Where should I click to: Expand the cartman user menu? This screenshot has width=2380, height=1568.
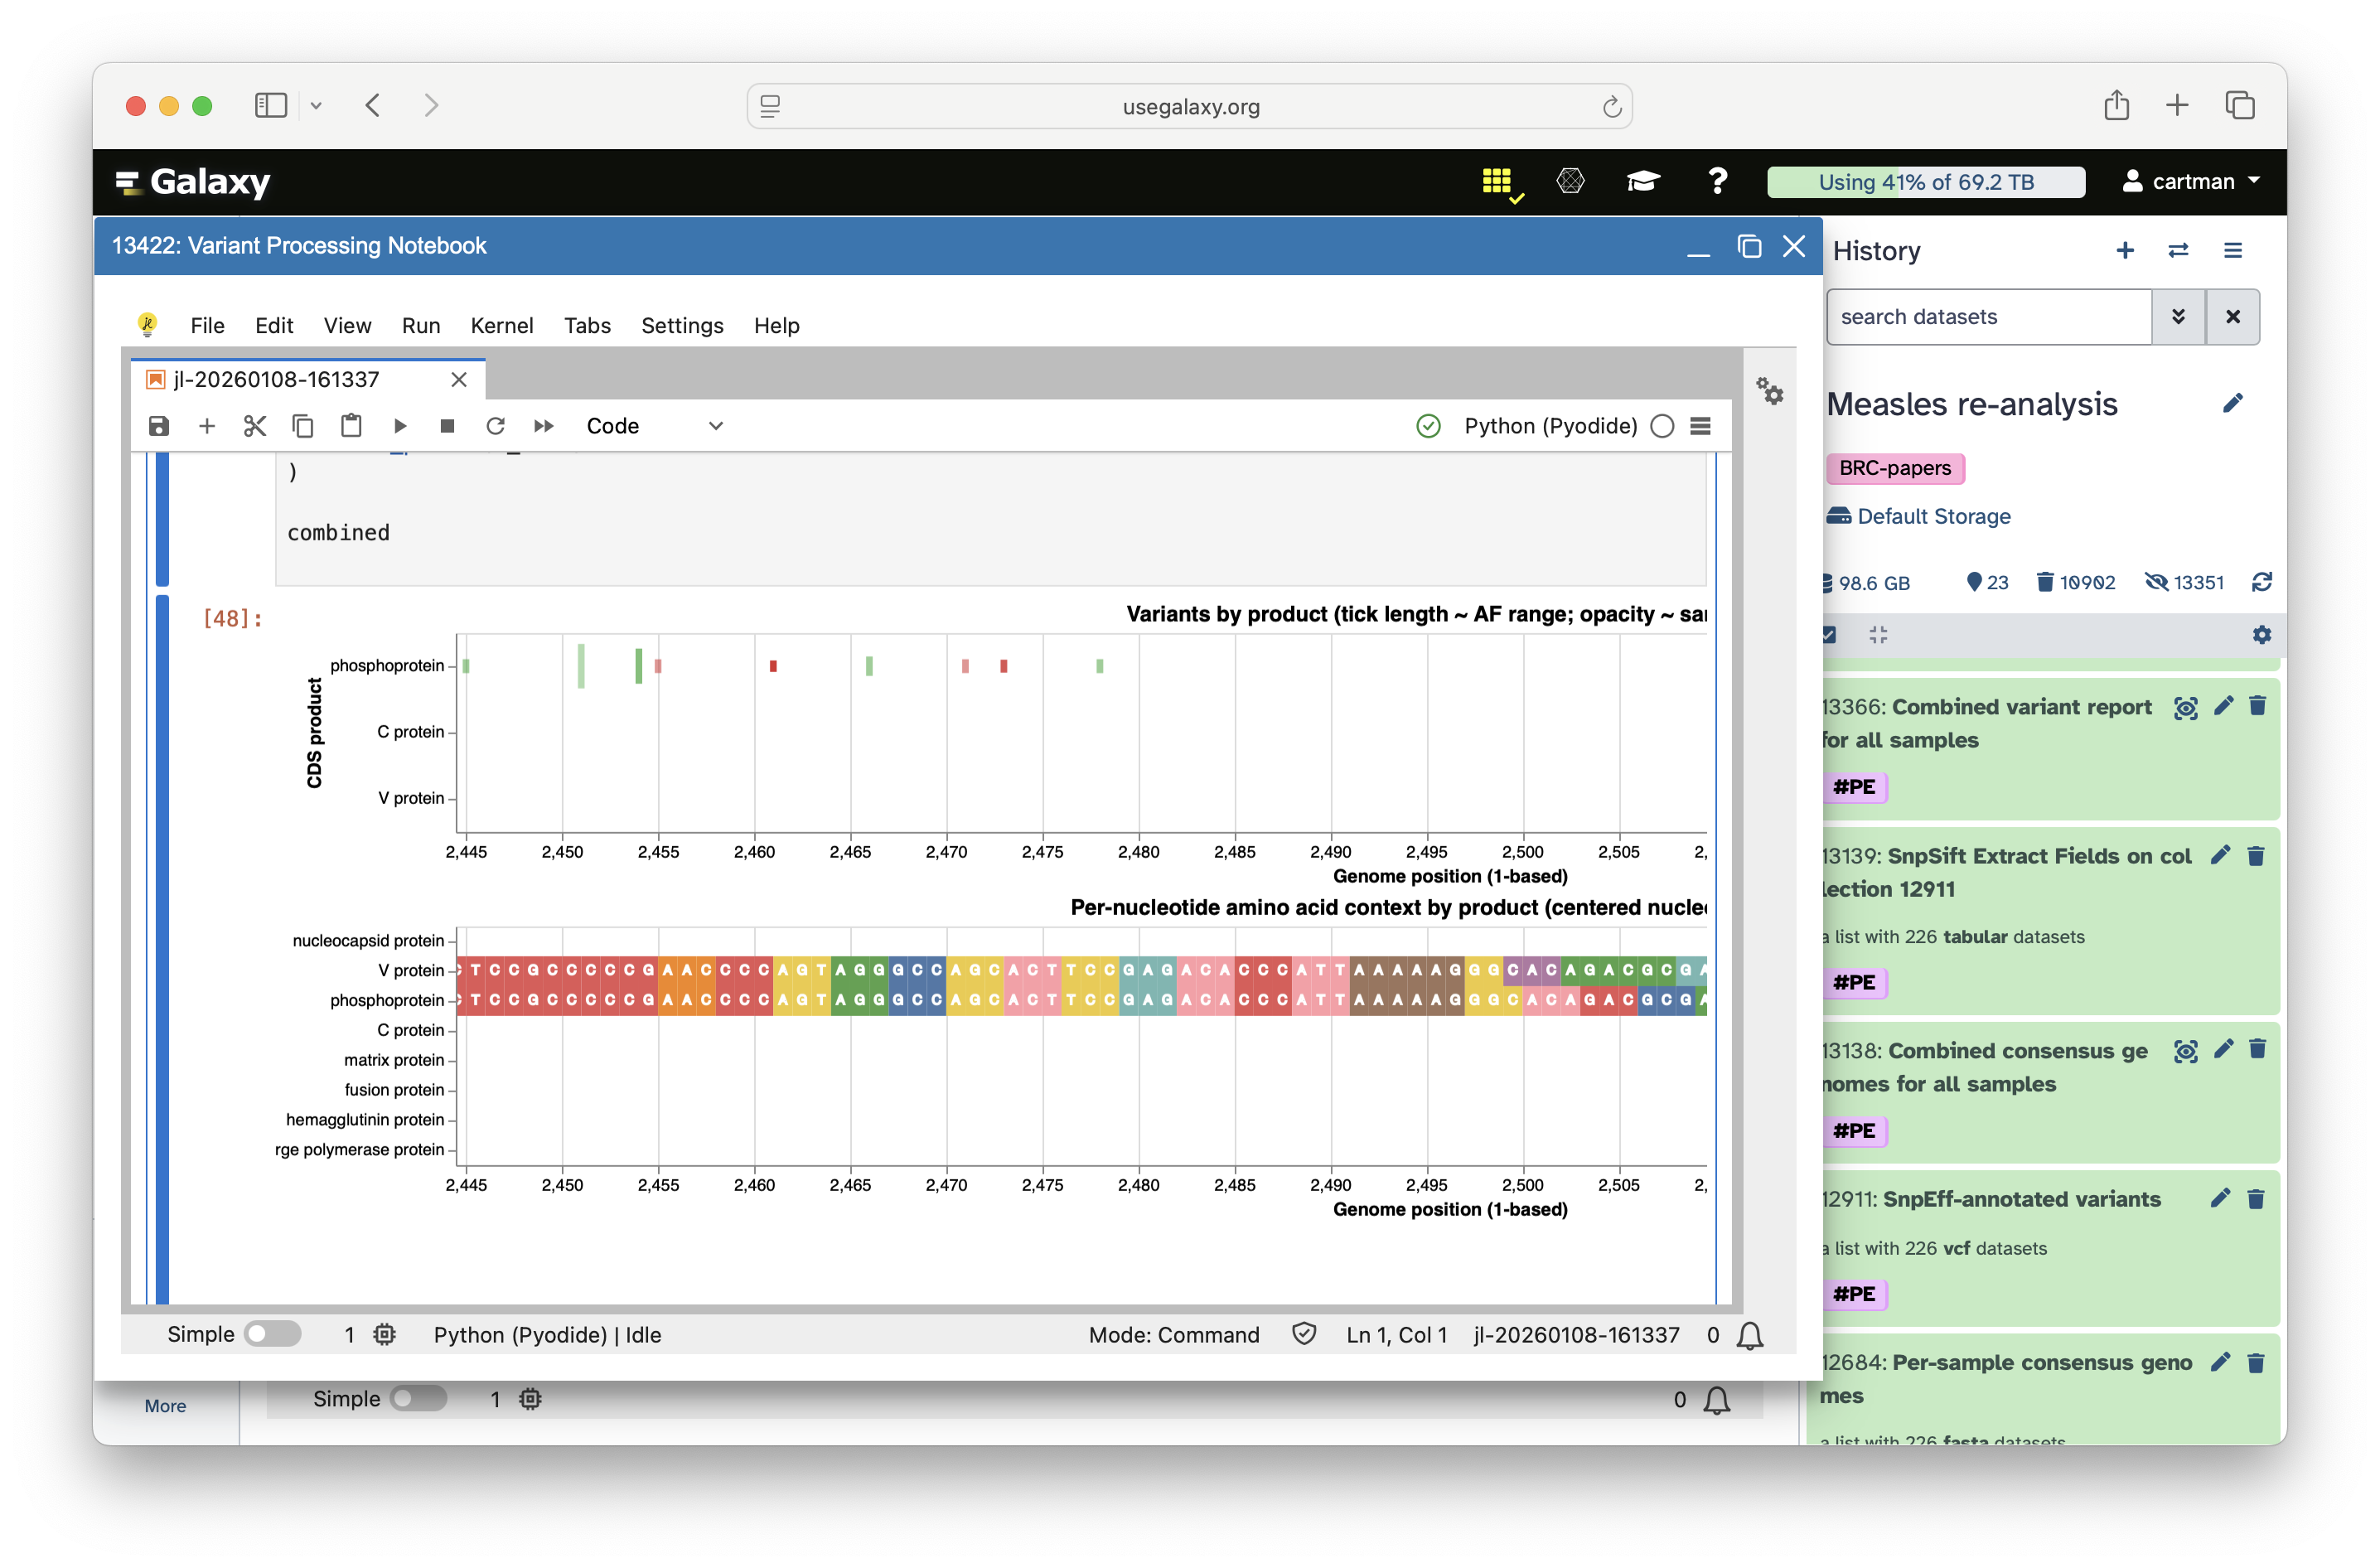click(x=2191, y=181)
